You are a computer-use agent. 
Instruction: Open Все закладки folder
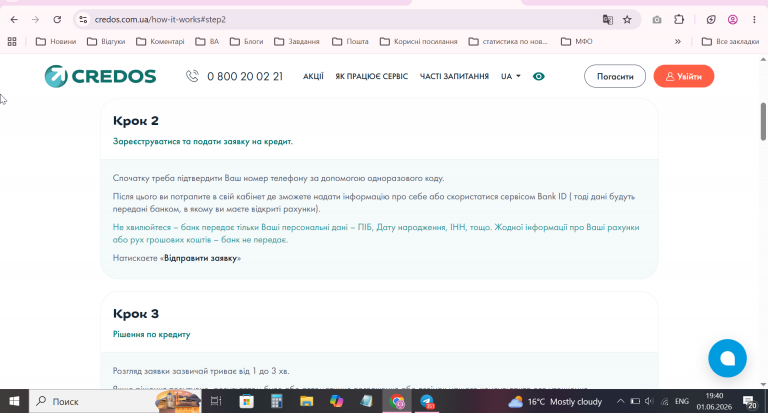[730, 42]
